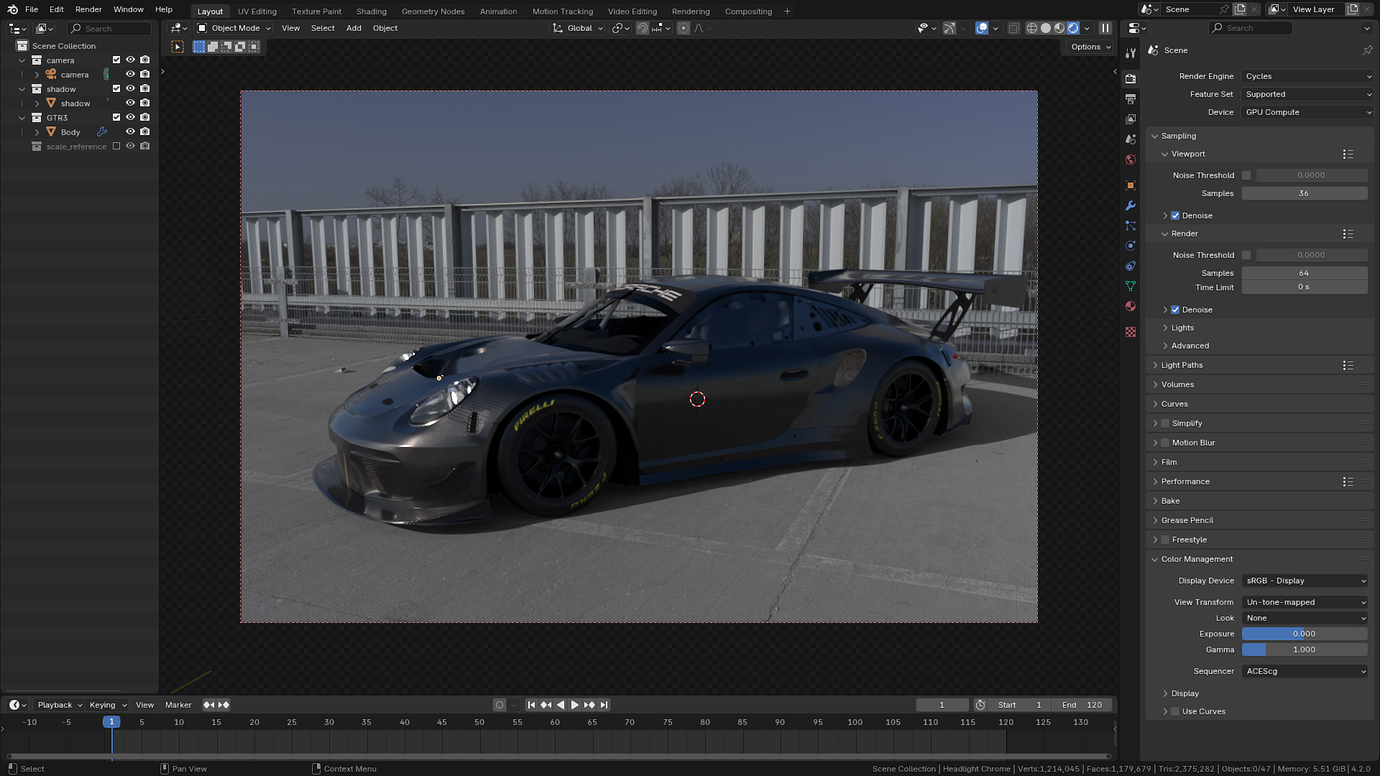
Task: Open the Device GPU Compute dropdown
Action: coord(1308,112)
